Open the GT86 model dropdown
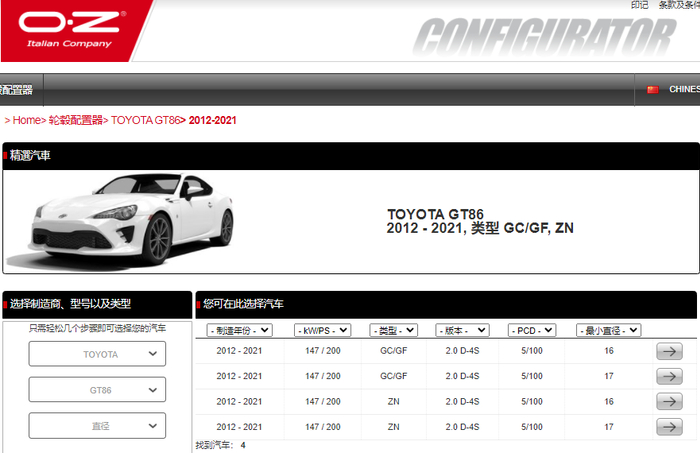This screenshot has height=453, width=700. click(97, 390)
